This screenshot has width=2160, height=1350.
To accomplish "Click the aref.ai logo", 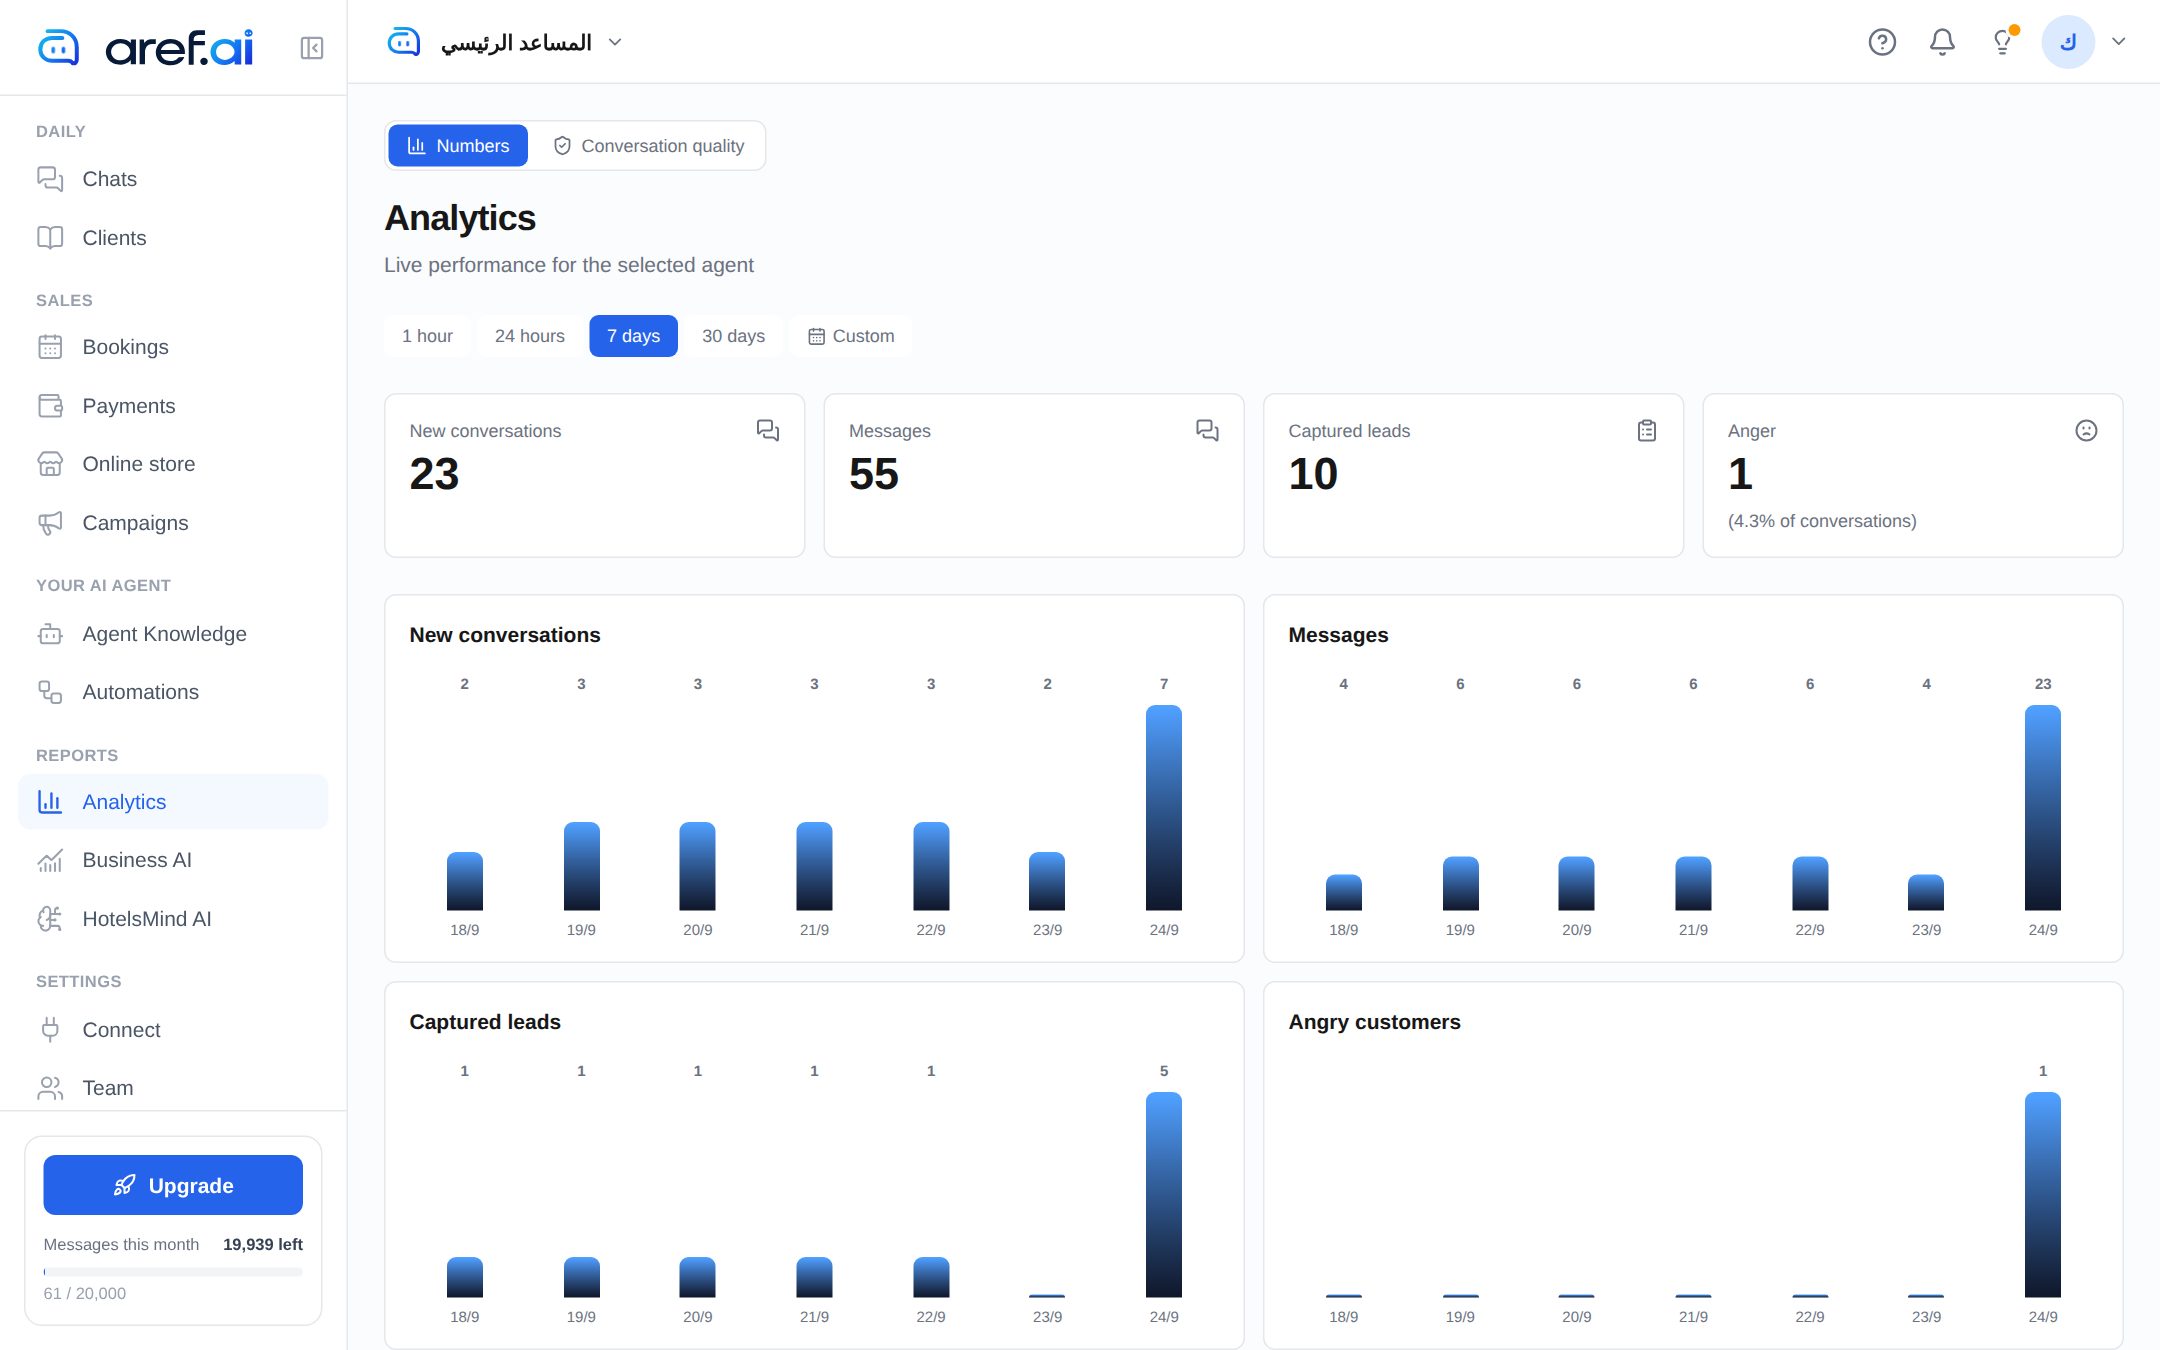I will click(146, 47).
